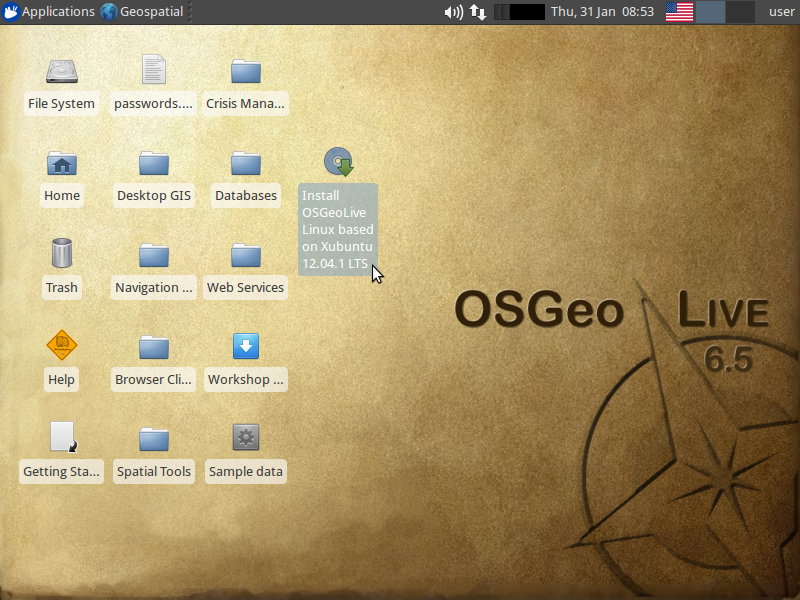Screen dimensions: 800x600
Task: Click the 'Getting Sta...' label
Action: click(61, 471)
